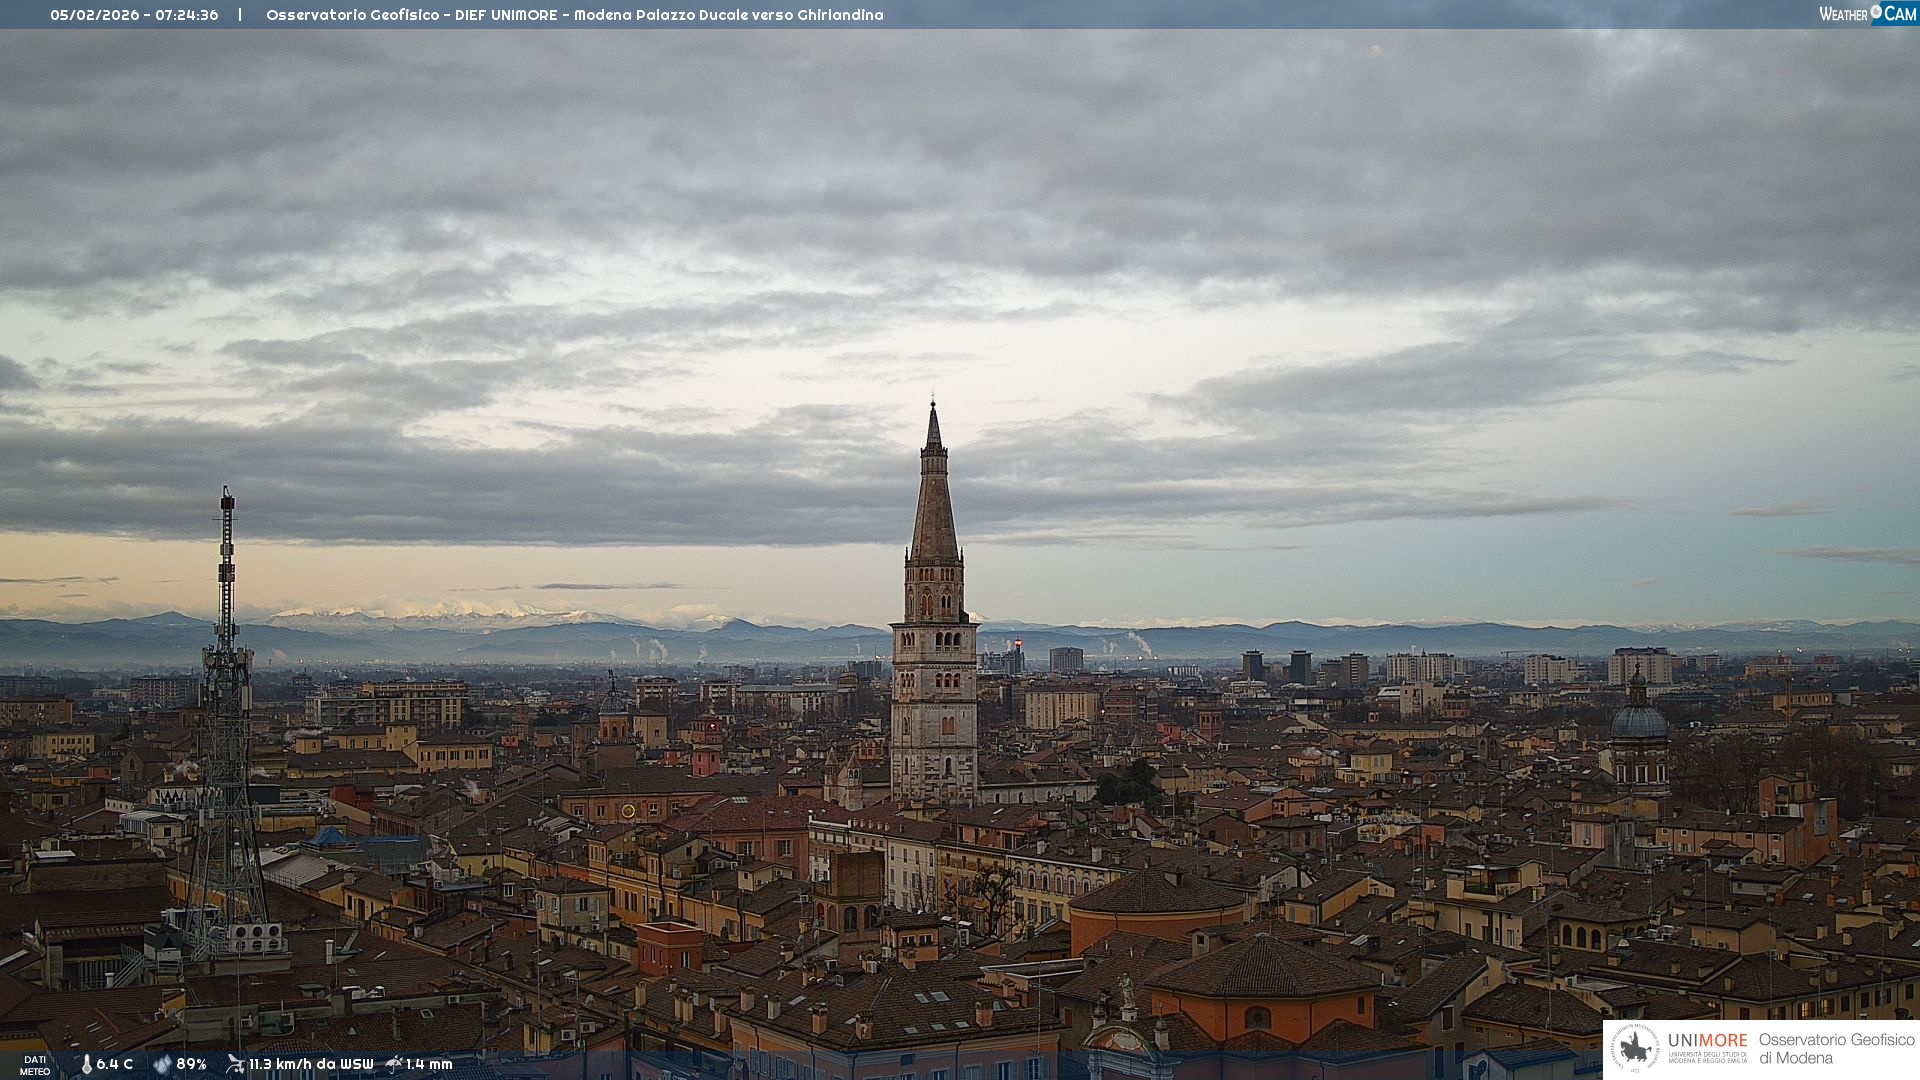This screenshot has width=1920, height=1080.
Task: Click the wind anemometer icon
Action: pos(235,1064)
